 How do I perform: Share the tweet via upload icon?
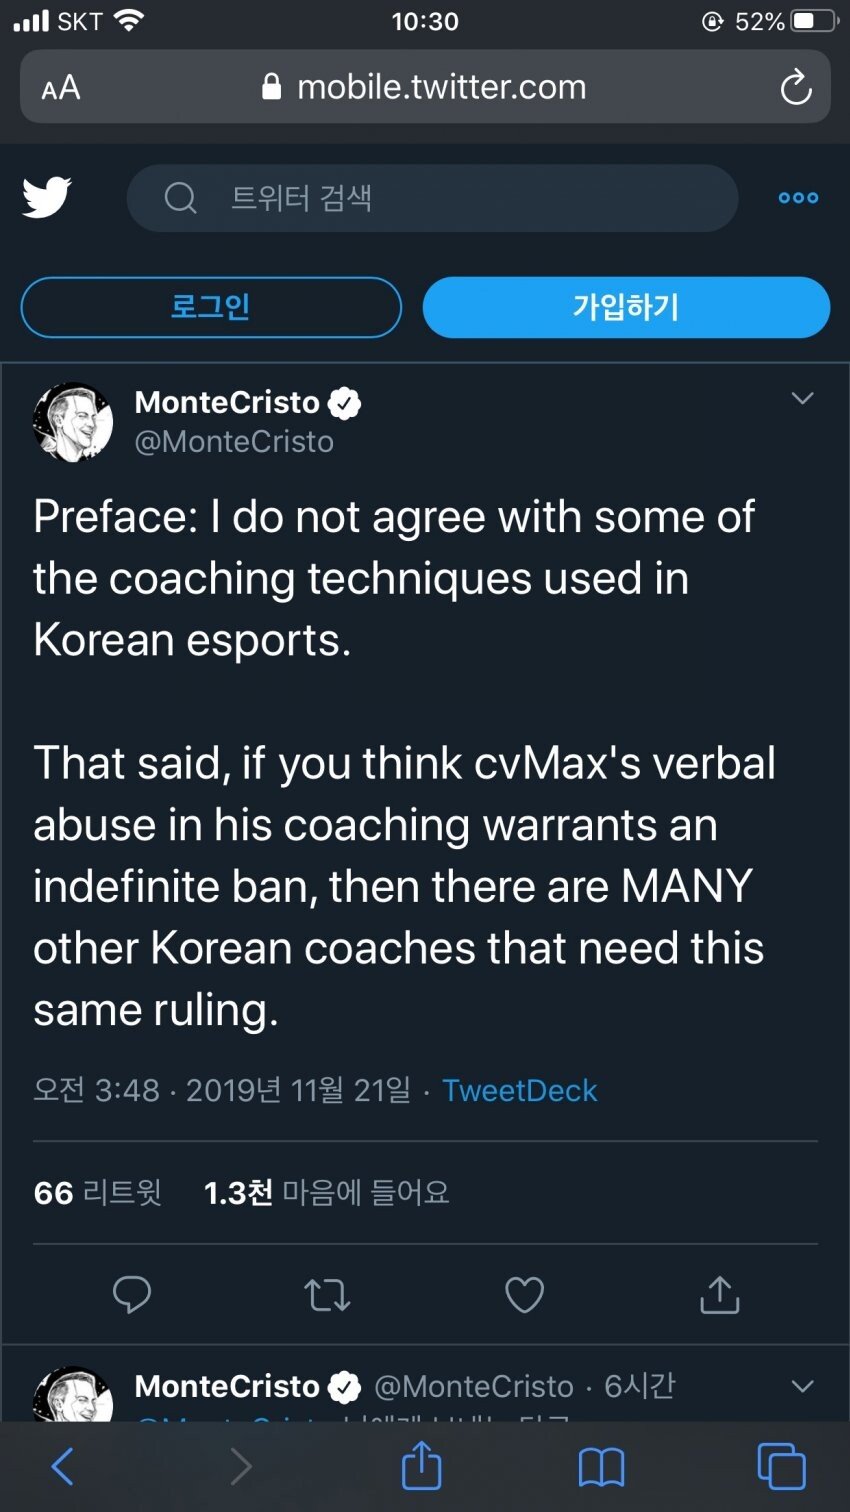(x=720, y=1294)
